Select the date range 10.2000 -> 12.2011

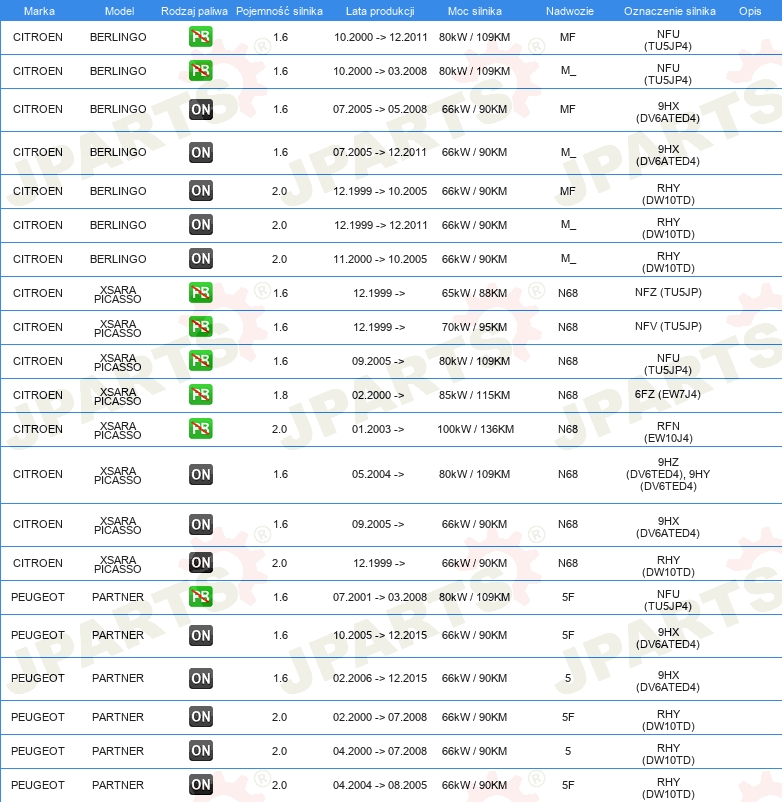click(x=381, y=37)
